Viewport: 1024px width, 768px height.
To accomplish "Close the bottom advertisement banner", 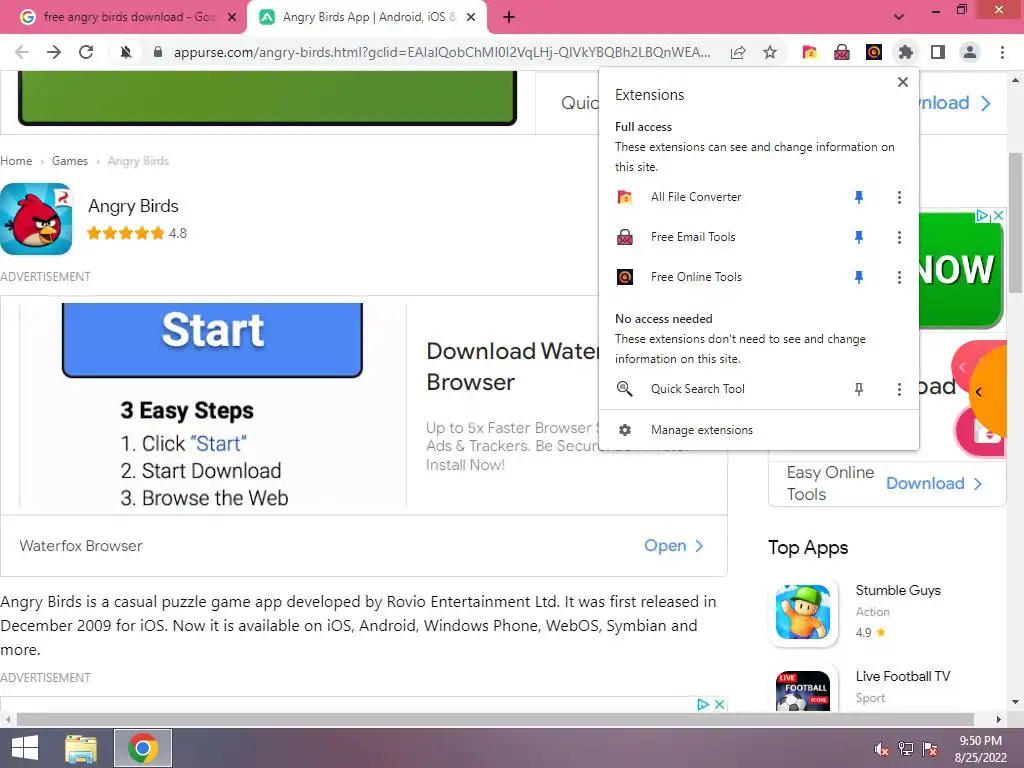I will [719, 704].
